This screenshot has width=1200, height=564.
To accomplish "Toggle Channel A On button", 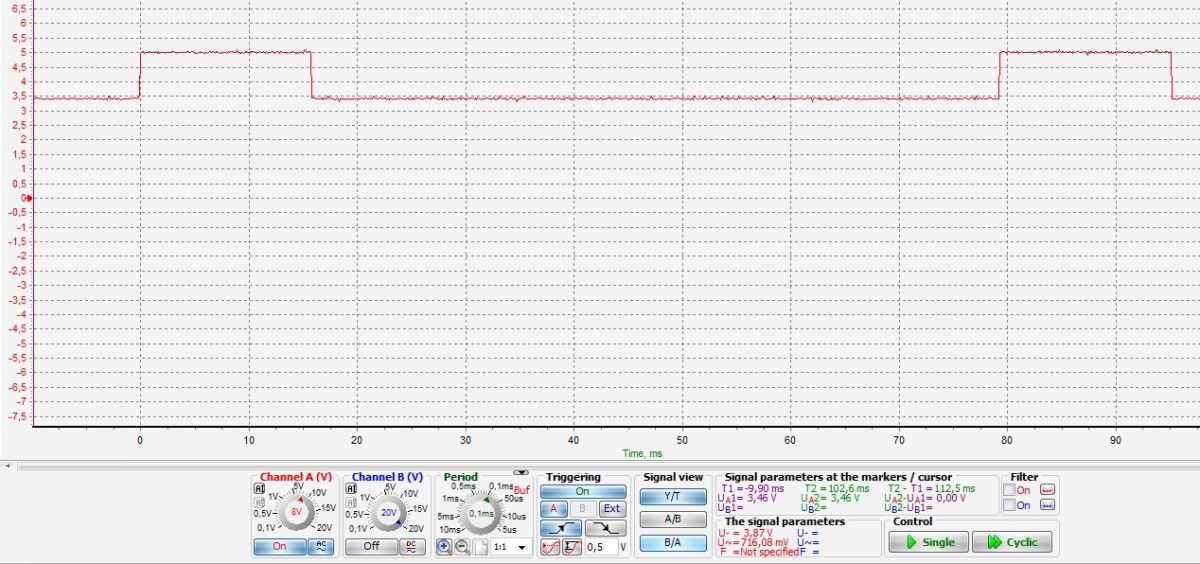I will [x=279, y=547].
